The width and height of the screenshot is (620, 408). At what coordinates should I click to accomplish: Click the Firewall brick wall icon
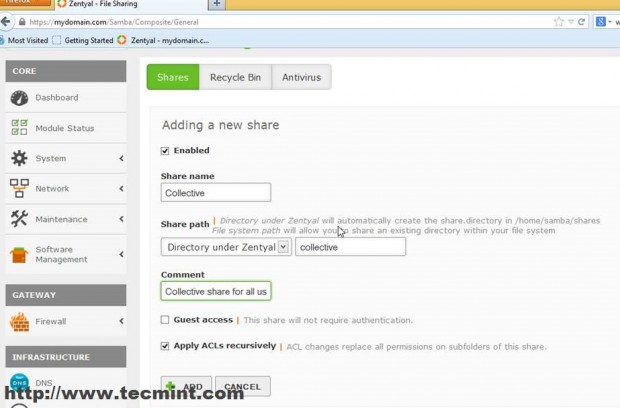click(19, 321)
